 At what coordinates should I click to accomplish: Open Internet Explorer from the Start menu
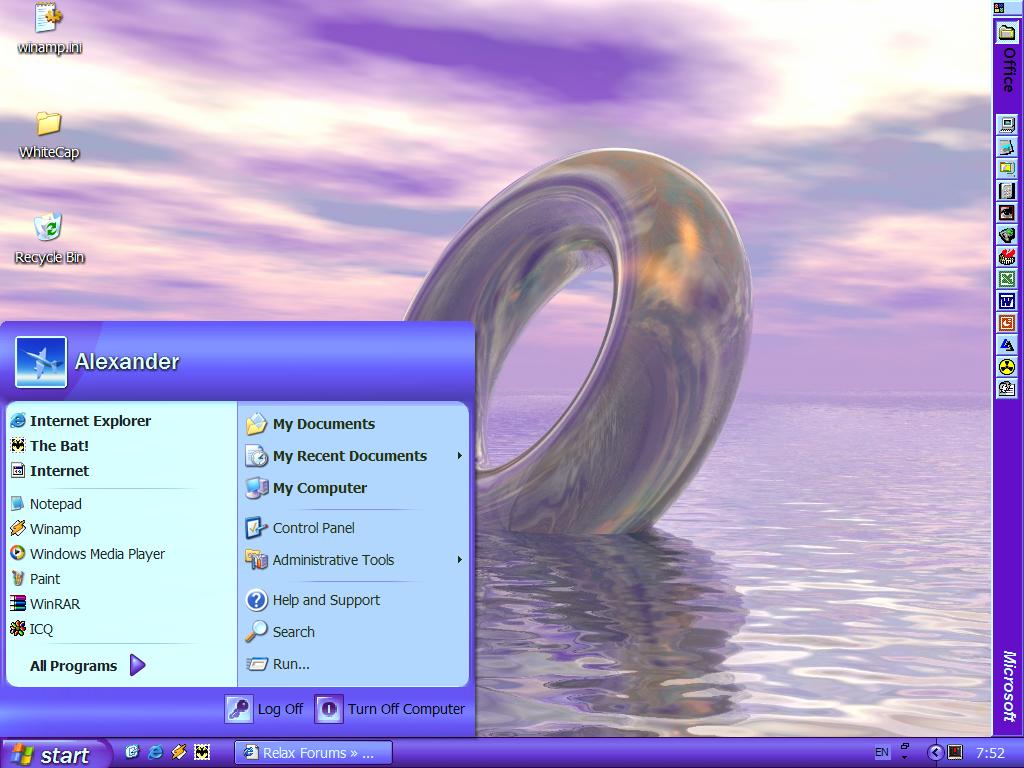(81, 421)
